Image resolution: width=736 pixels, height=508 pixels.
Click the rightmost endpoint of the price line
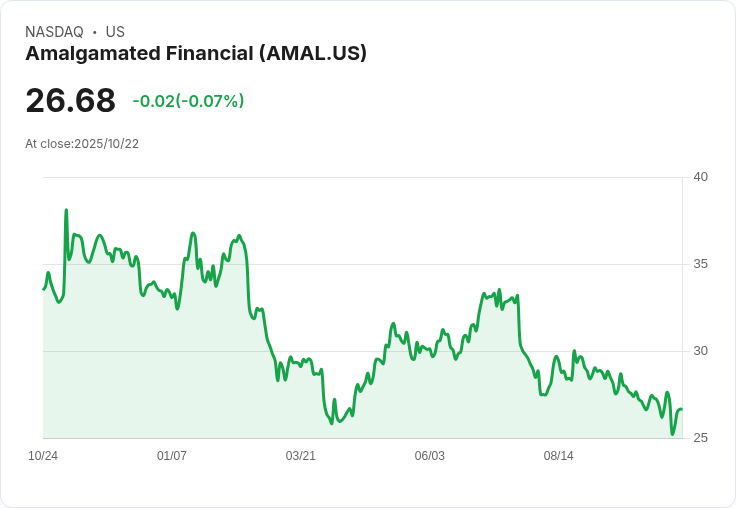click(x=682, y=409)
